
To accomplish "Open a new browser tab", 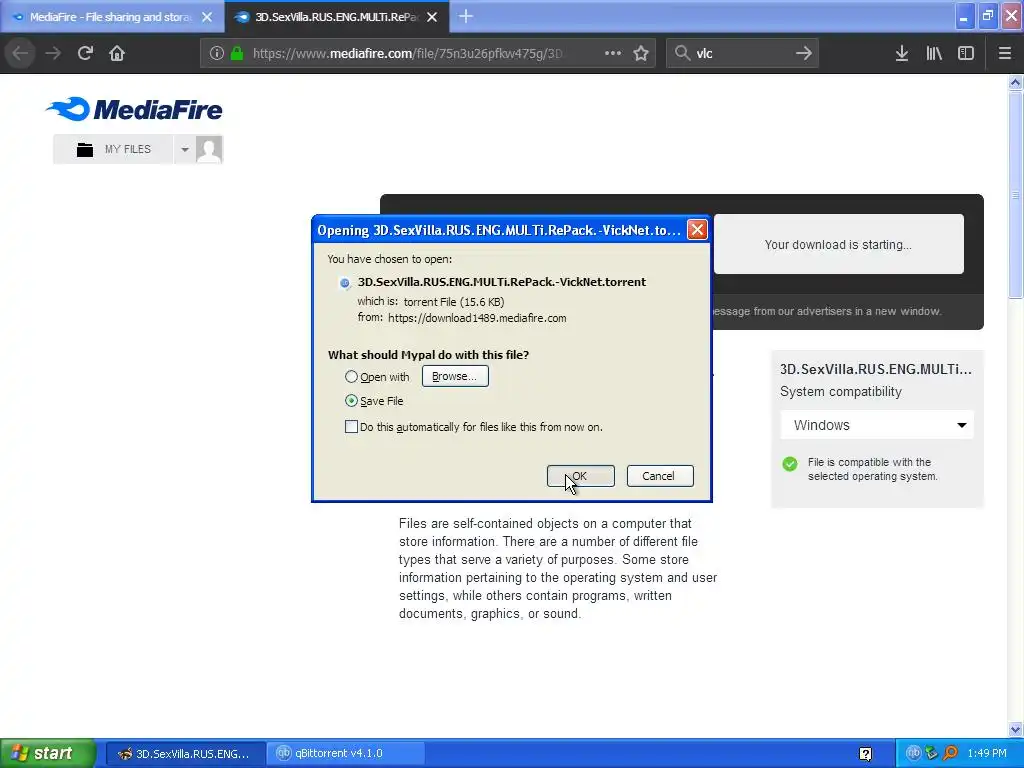I will [466, 16].
